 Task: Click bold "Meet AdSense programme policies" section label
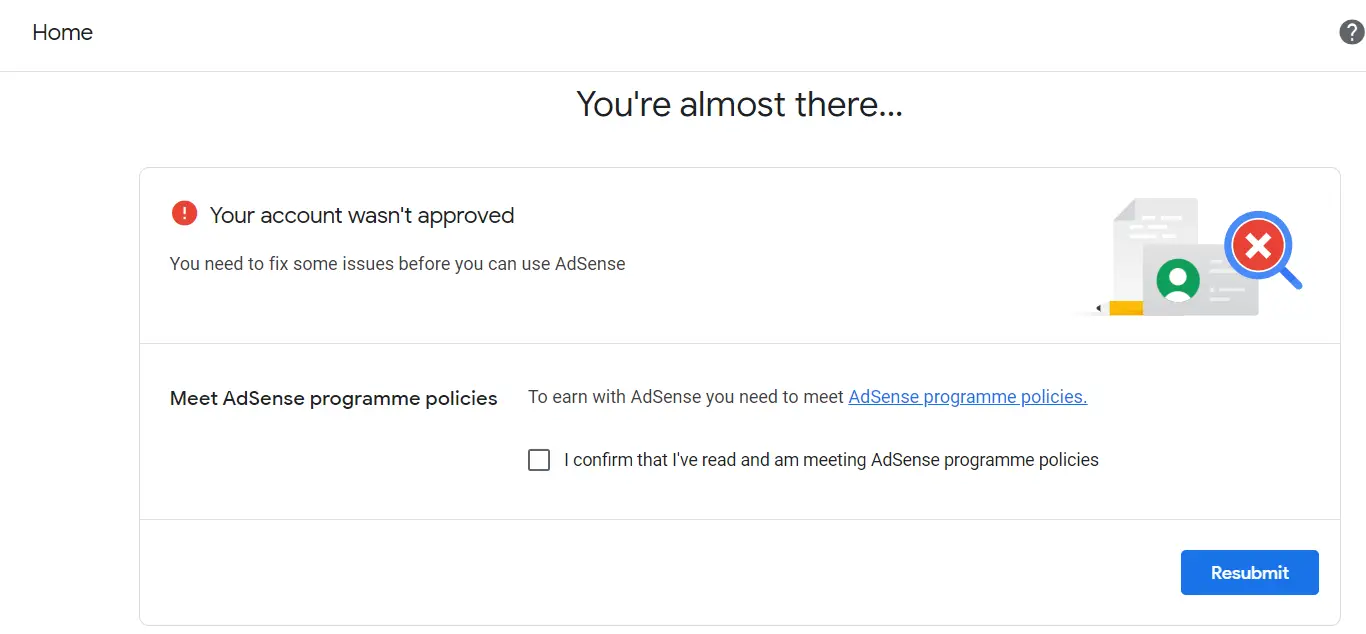(x=334, y=398)
